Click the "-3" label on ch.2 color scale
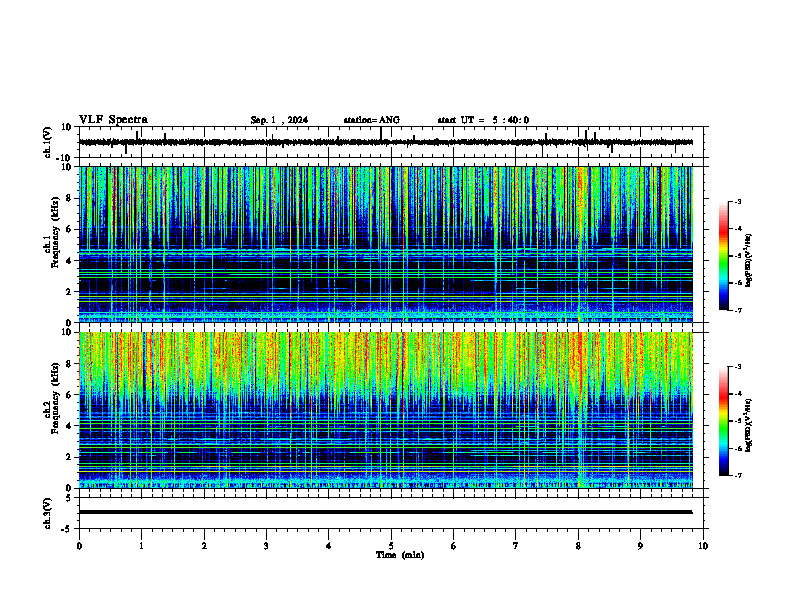The height and width of the screenshot is (612, 792). 738,367
